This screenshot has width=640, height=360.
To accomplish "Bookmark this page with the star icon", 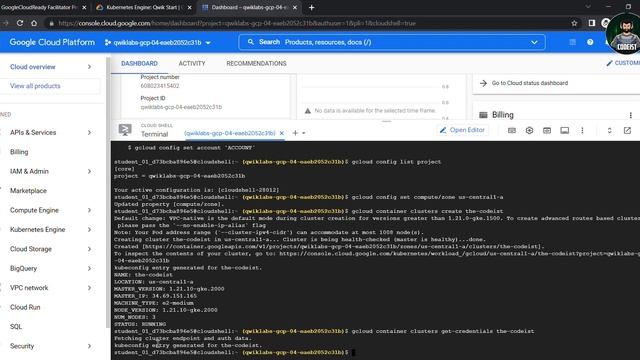I will [574, 23].
